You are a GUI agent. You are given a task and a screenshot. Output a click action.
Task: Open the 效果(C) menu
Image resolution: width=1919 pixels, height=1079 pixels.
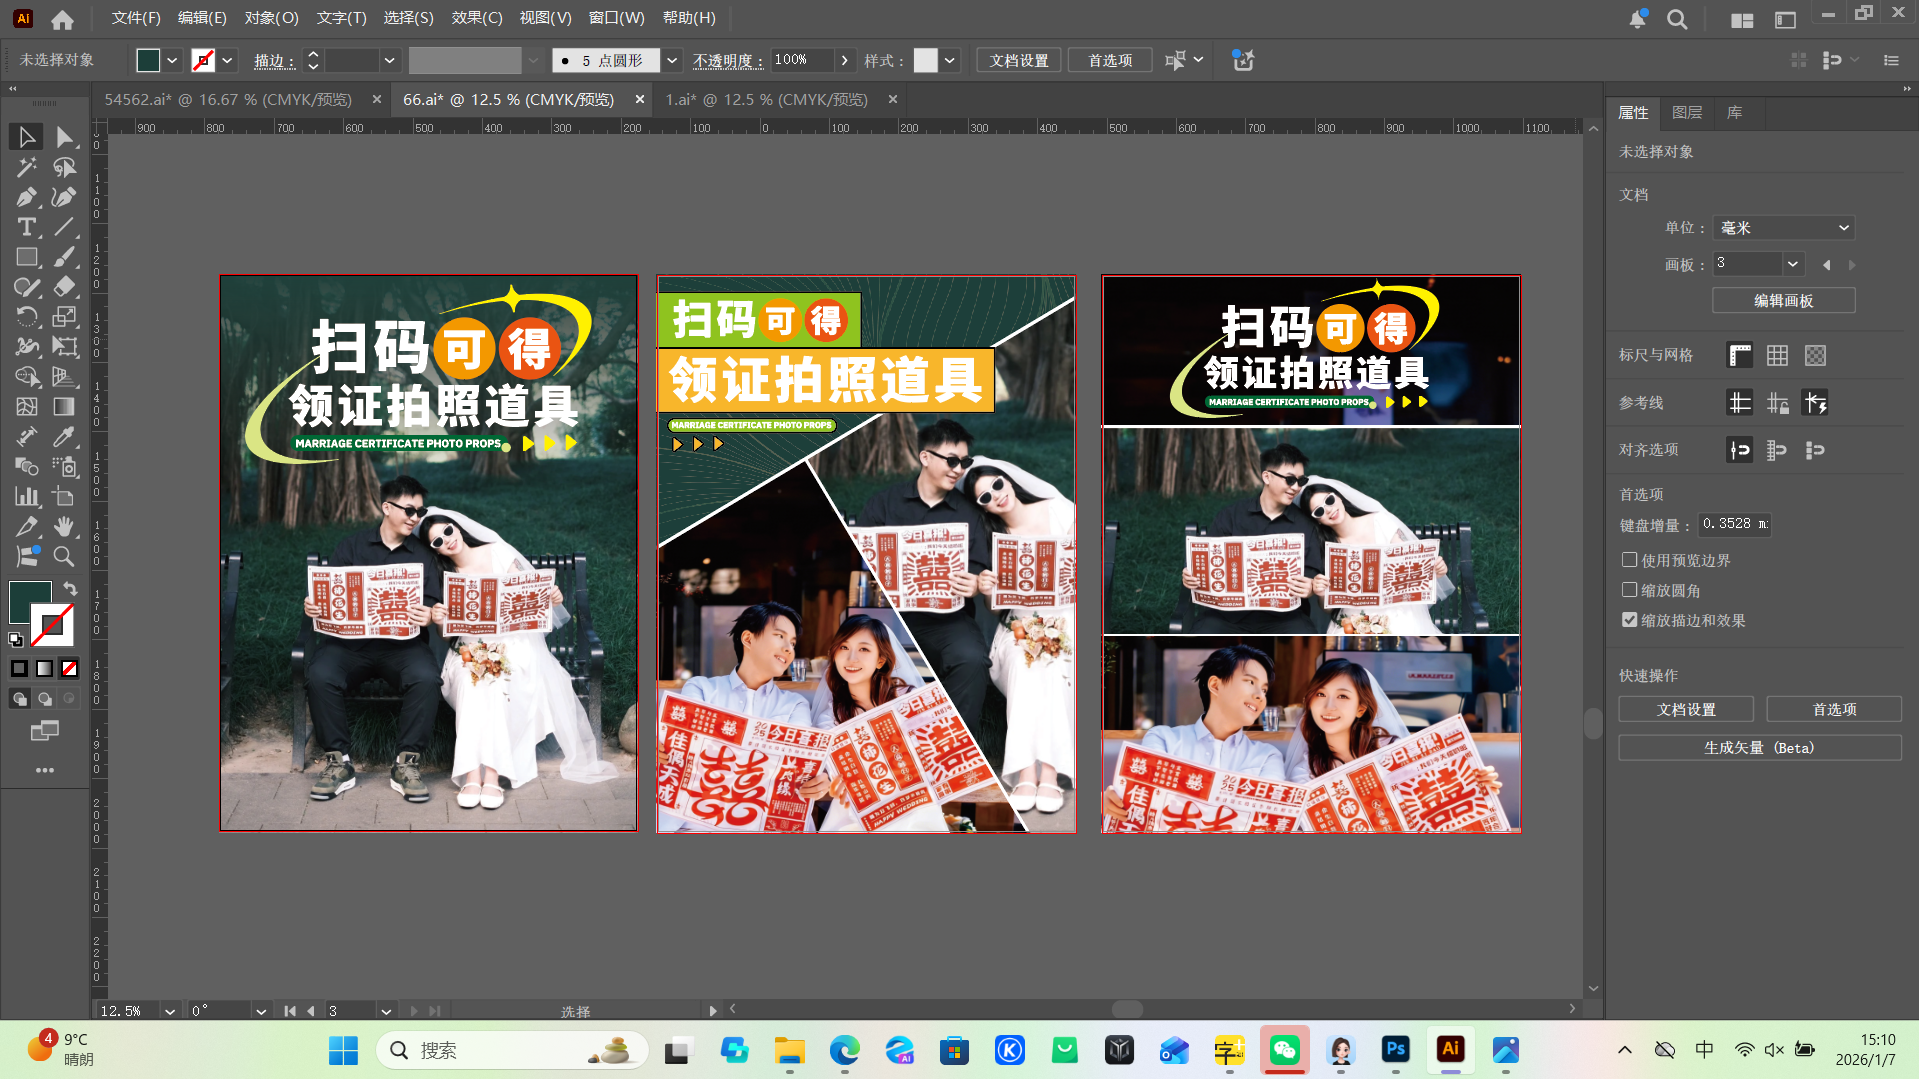coord(476,18)
